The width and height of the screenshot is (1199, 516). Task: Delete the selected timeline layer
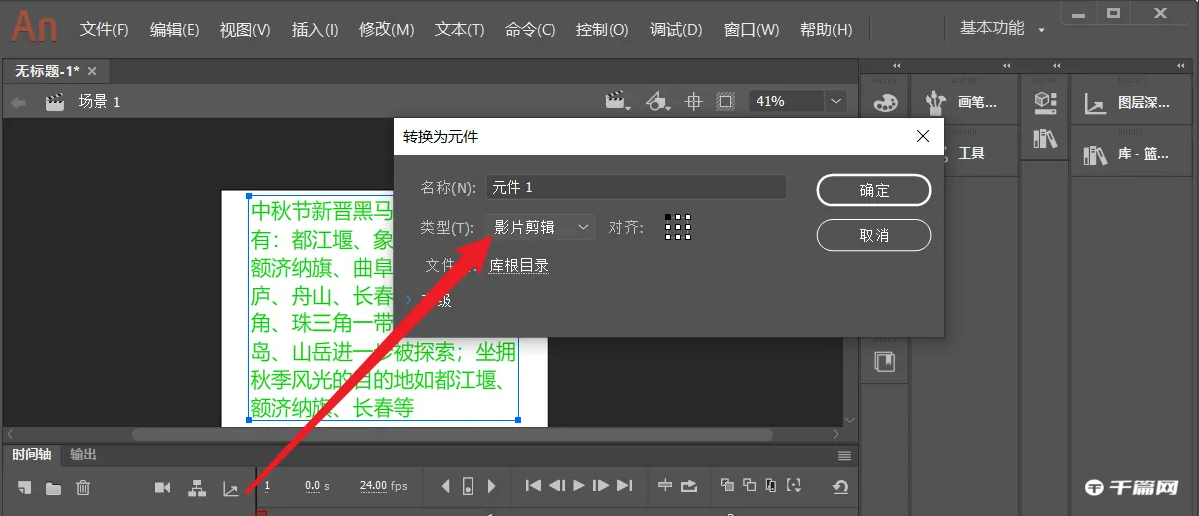[83, 487]
